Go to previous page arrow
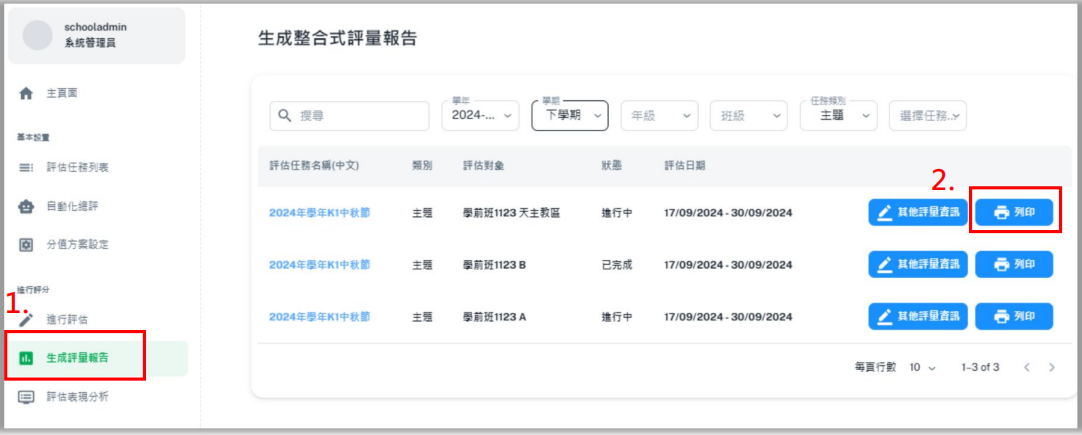1082x435 pixels. coord(1027,367)
